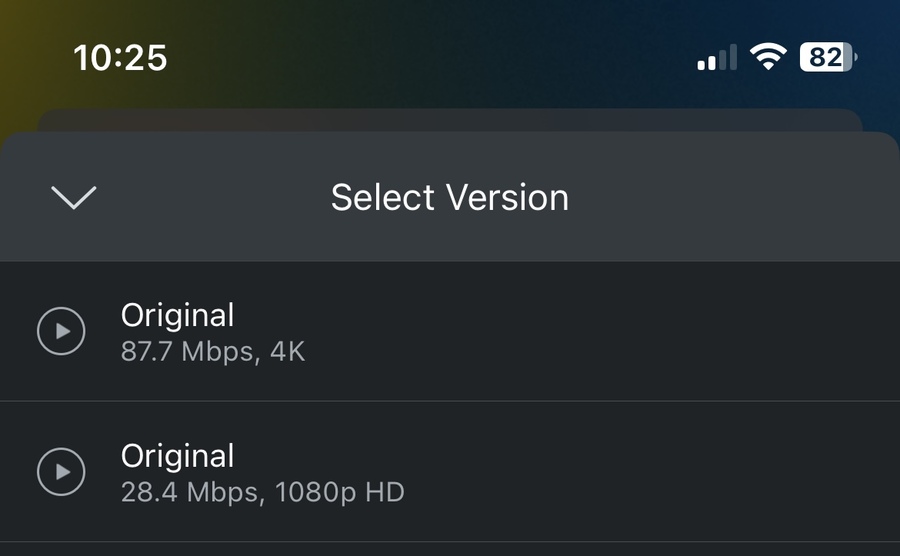Screen dimensions: 900x556
Task: Click the second "Original" label
Action: pyautogui.click(x=177, y=456)
